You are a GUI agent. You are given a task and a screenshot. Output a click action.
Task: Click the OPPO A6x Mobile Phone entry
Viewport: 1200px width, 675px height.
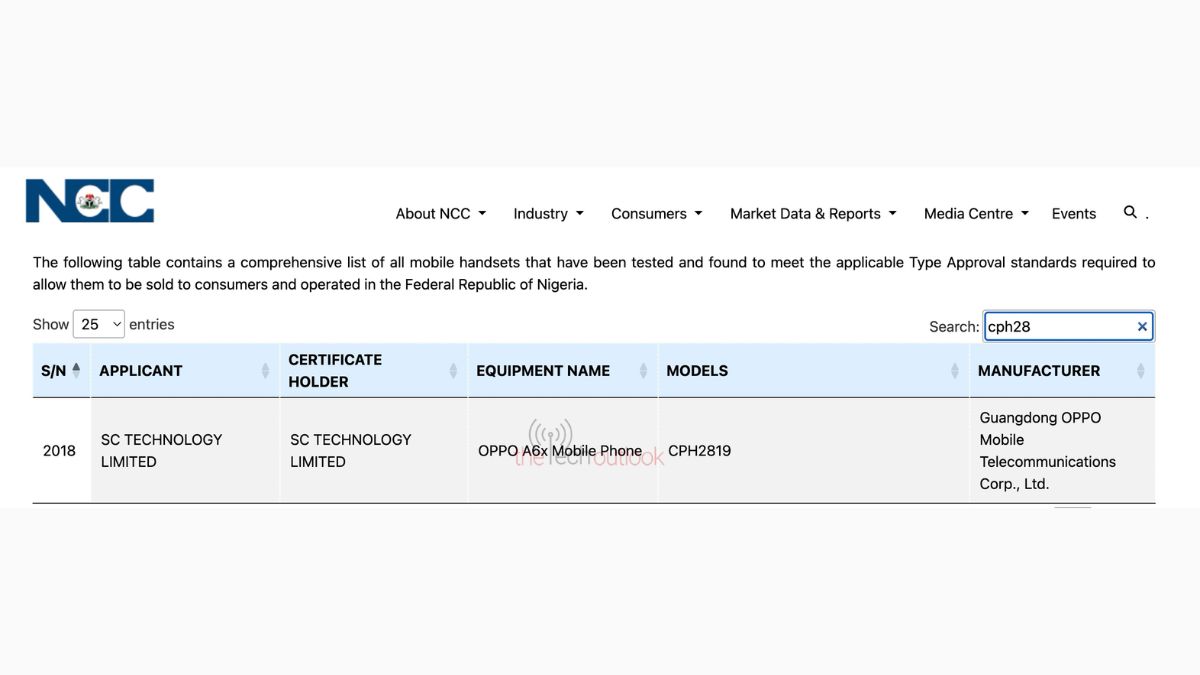[559, 451]
